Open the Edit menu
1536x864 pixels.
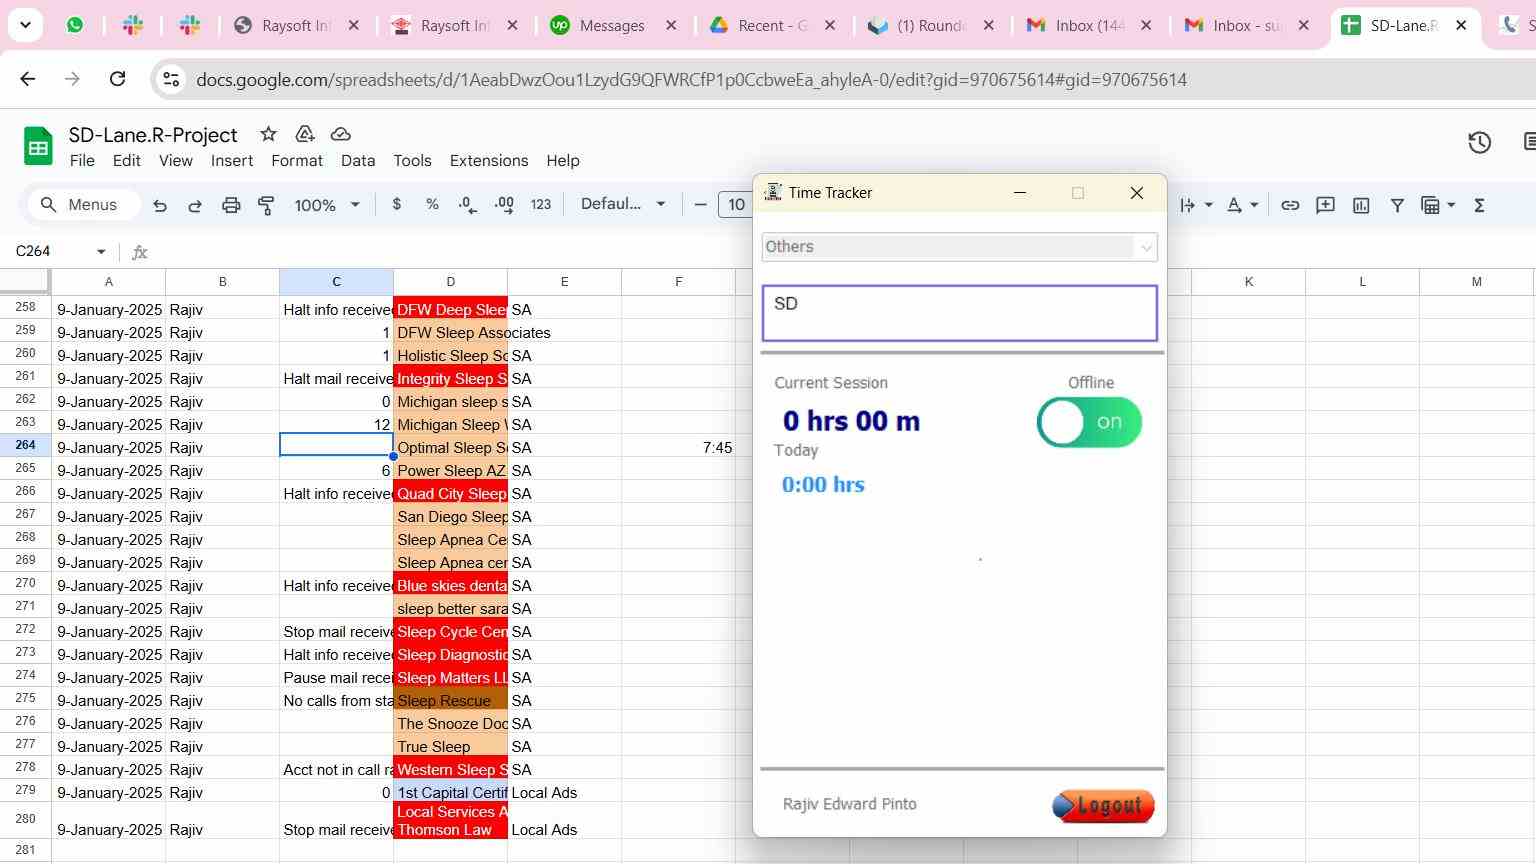click(x=126, y=161)
